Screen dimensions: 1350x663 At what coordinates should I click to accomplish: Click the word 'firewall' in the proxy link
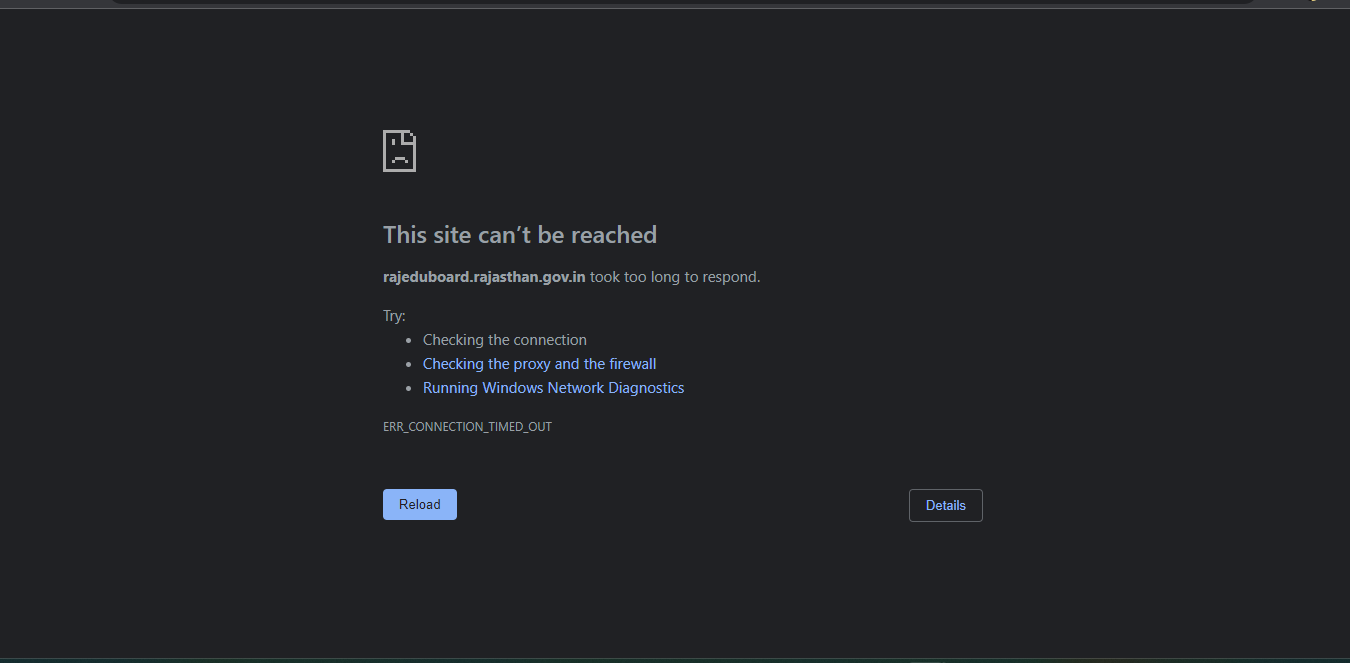point(633,364)
